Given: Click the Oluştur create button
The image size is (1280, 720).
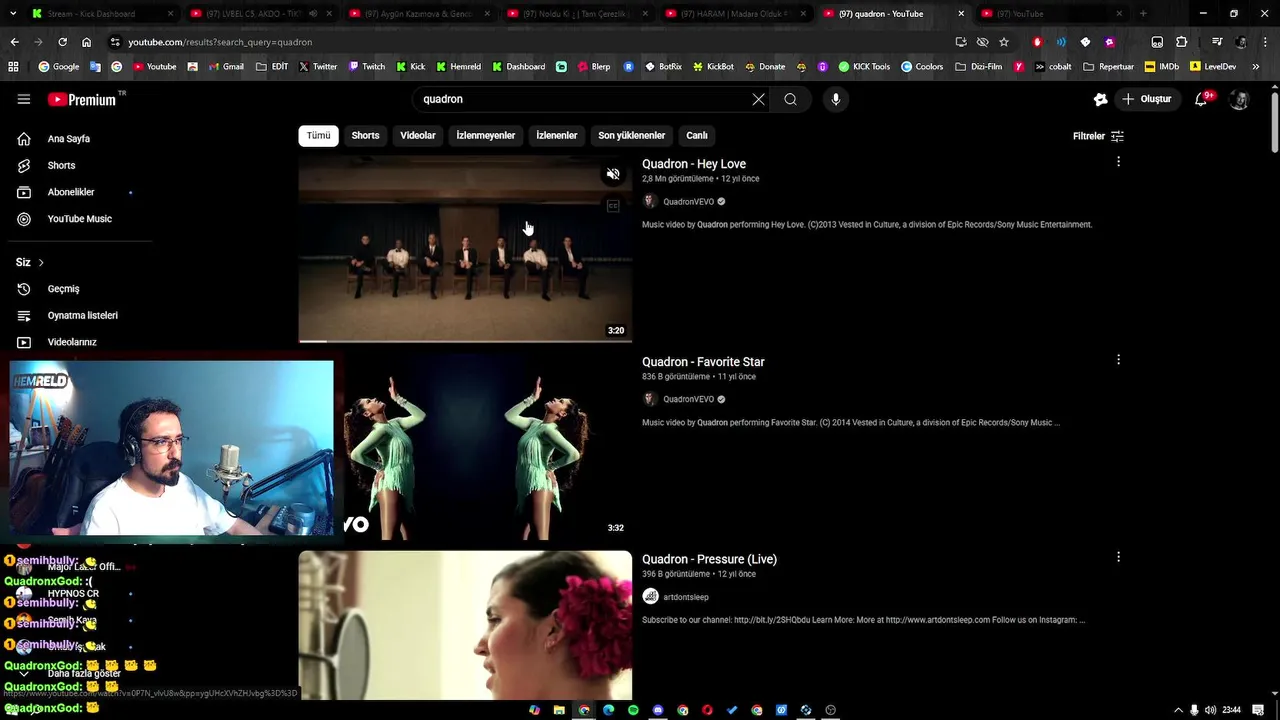Looking at the screenshot, I should pos(1147,99).
